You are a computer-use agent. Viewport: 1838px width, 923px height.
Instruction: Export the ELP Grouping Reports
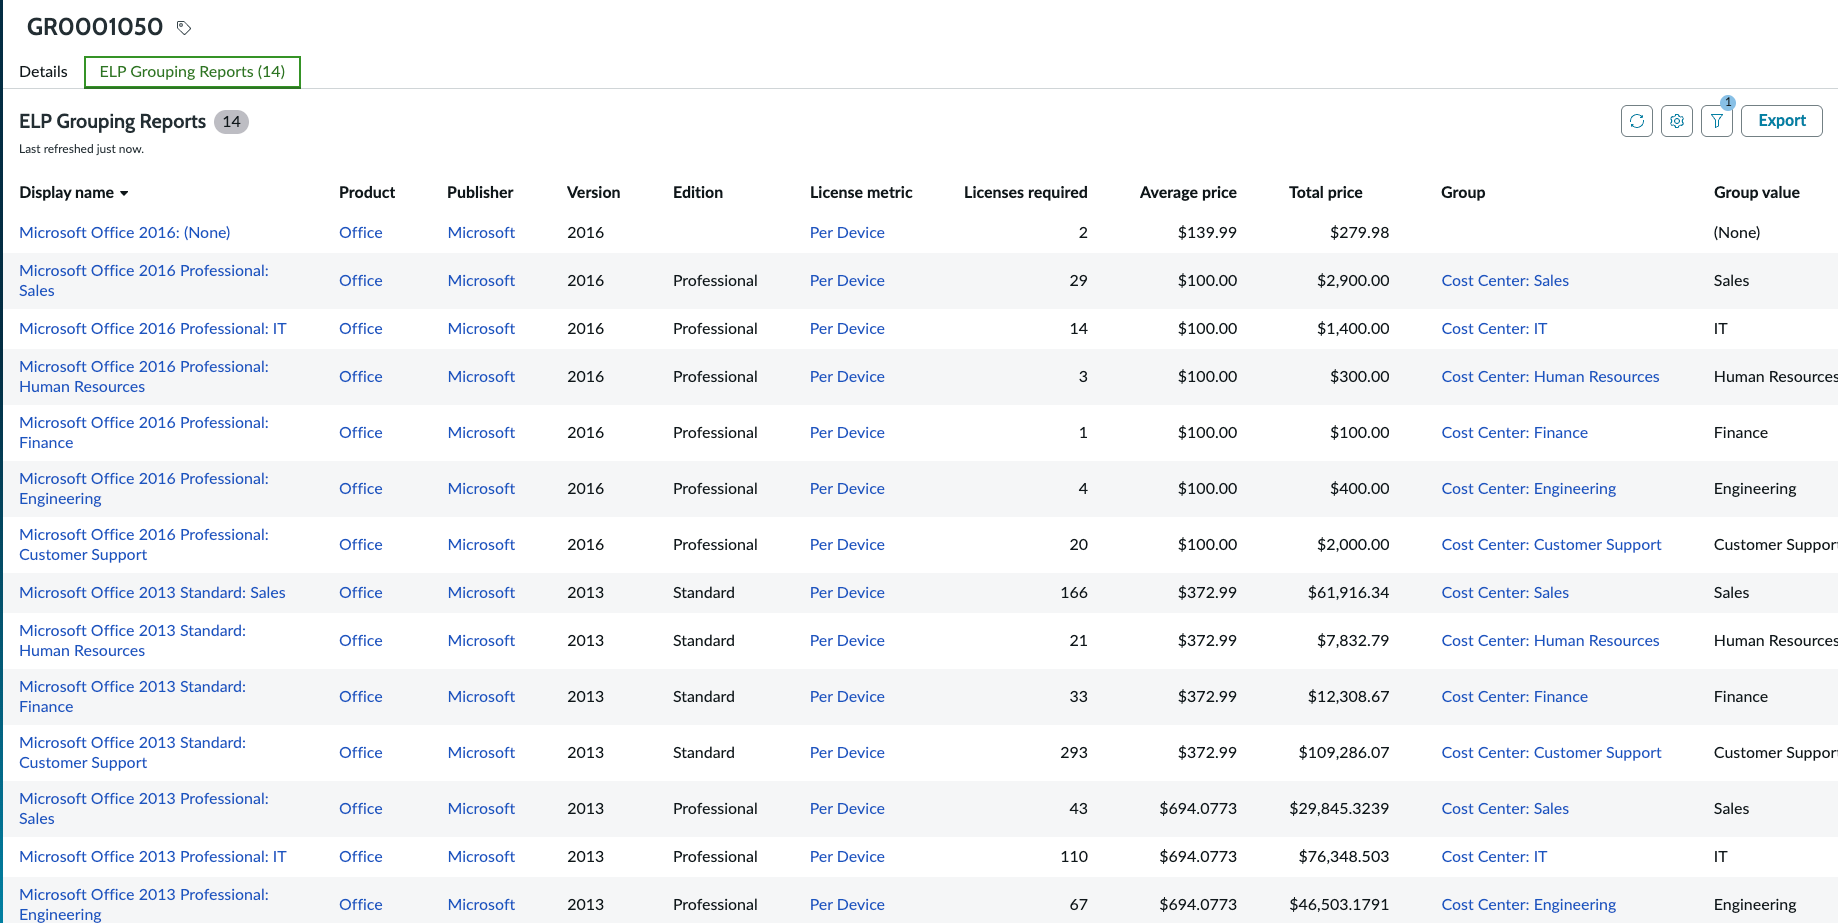(1782, 121)
